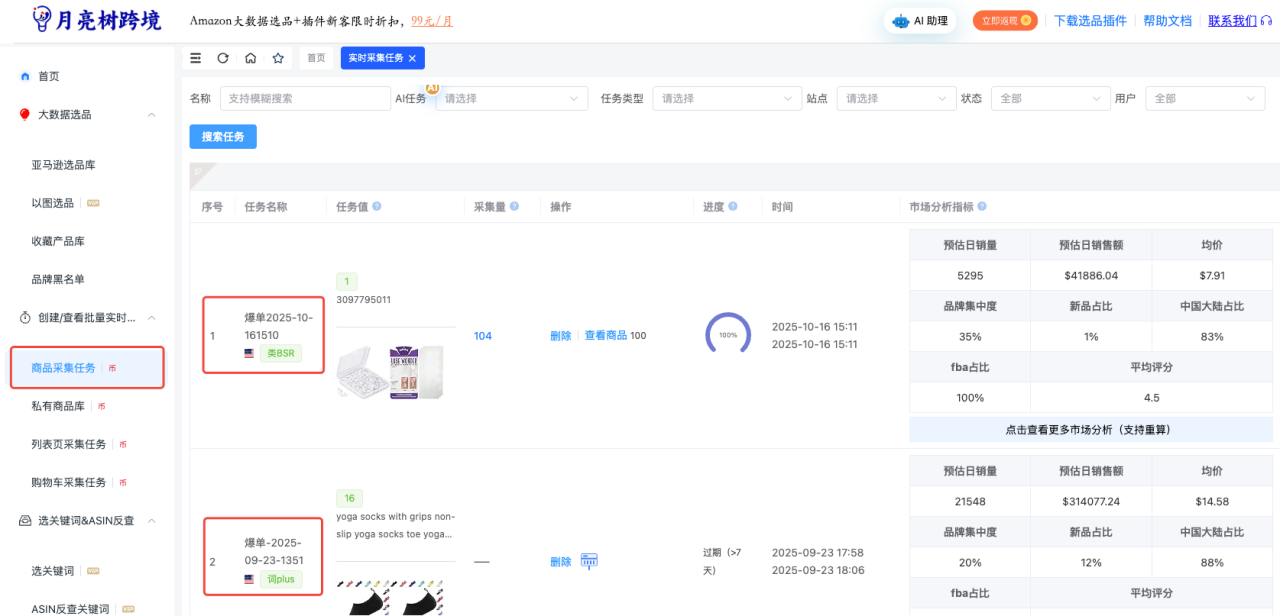Image resolution: width=1280 pixels, height=616 pixels.
Task: Open the 站点 site dropdown
Action: coord(896,99)
